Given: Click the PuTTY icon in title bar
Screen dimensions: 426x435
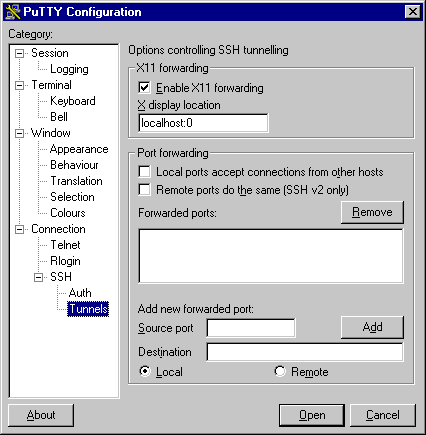Looking at the screenshot, I should pos(13,12).
